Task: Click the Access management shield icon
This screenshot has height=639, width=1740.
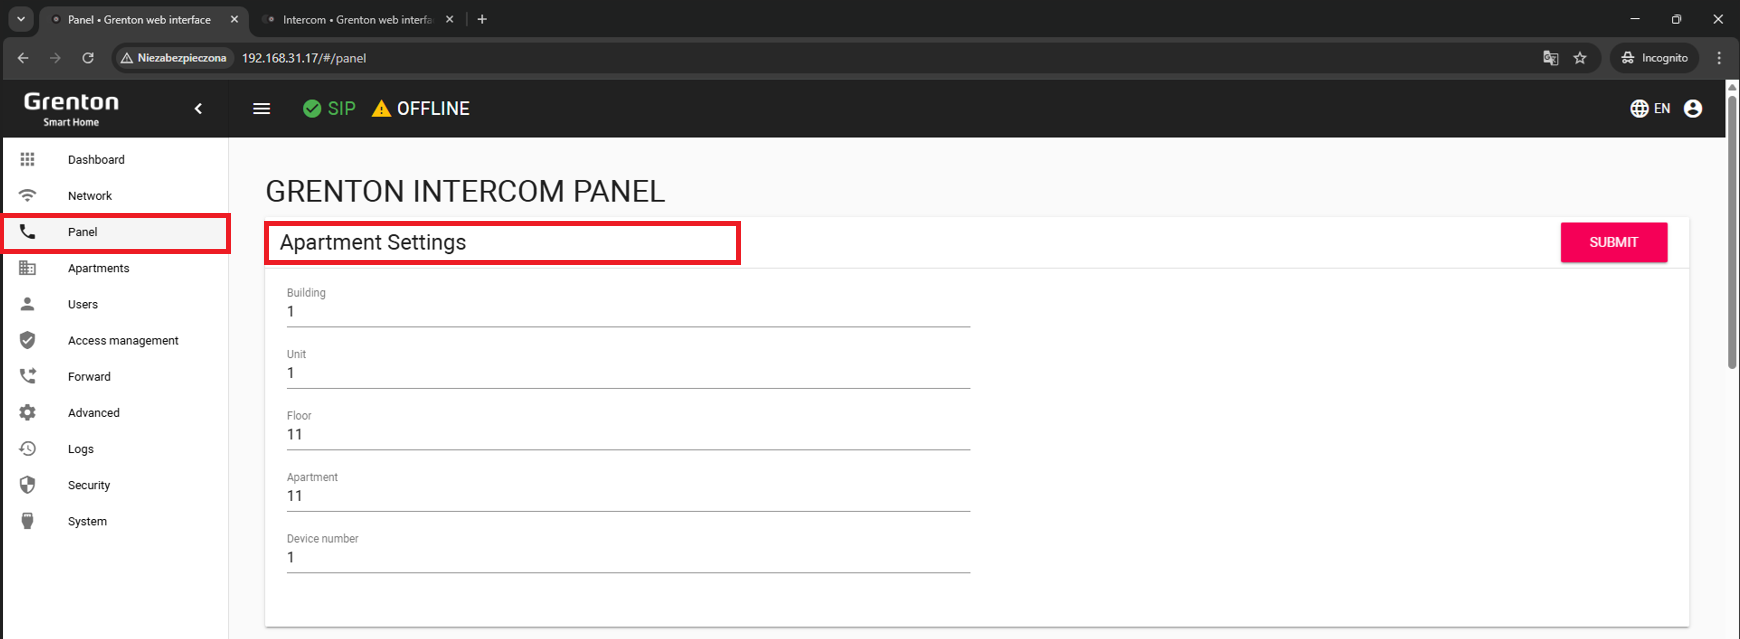Action: (x=27, y=341)
